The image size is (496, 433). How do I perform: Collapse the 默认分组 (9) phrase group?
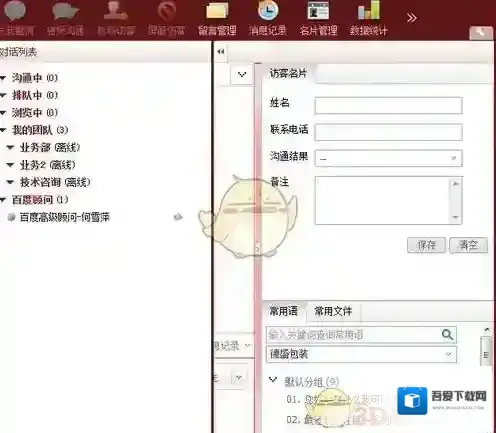click(273, 380)
